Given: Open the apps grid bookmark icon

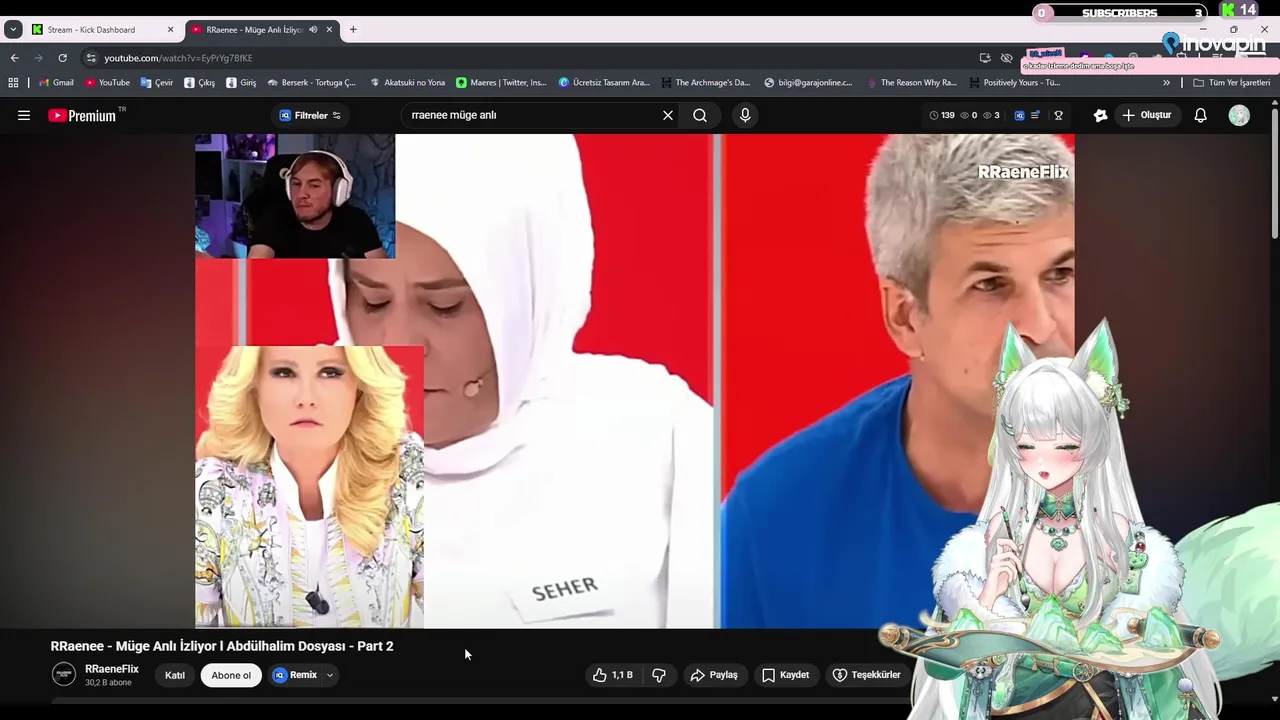Looking at the screenshot, I should 13,83.
